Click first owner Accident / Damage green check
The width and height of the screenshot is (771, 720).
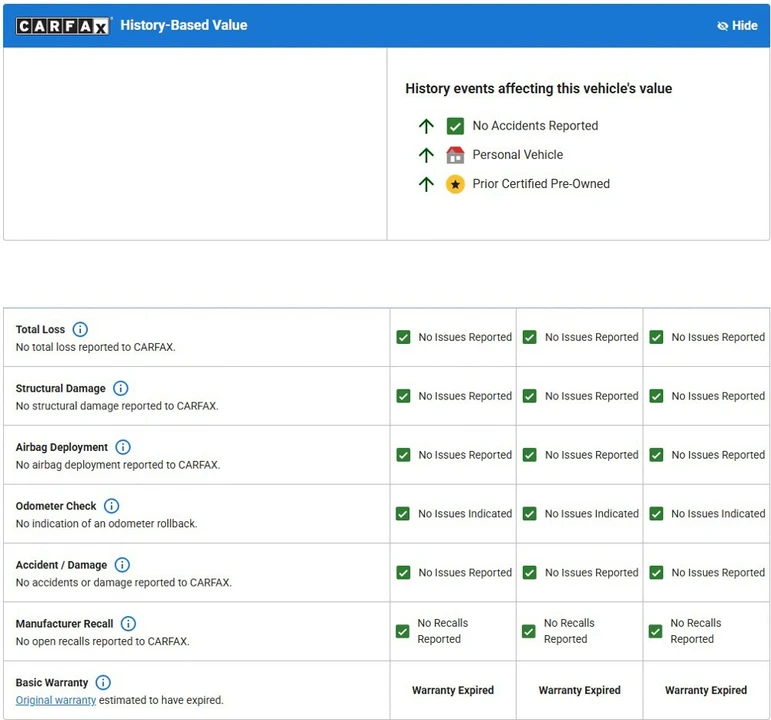(x=403, y=572)
